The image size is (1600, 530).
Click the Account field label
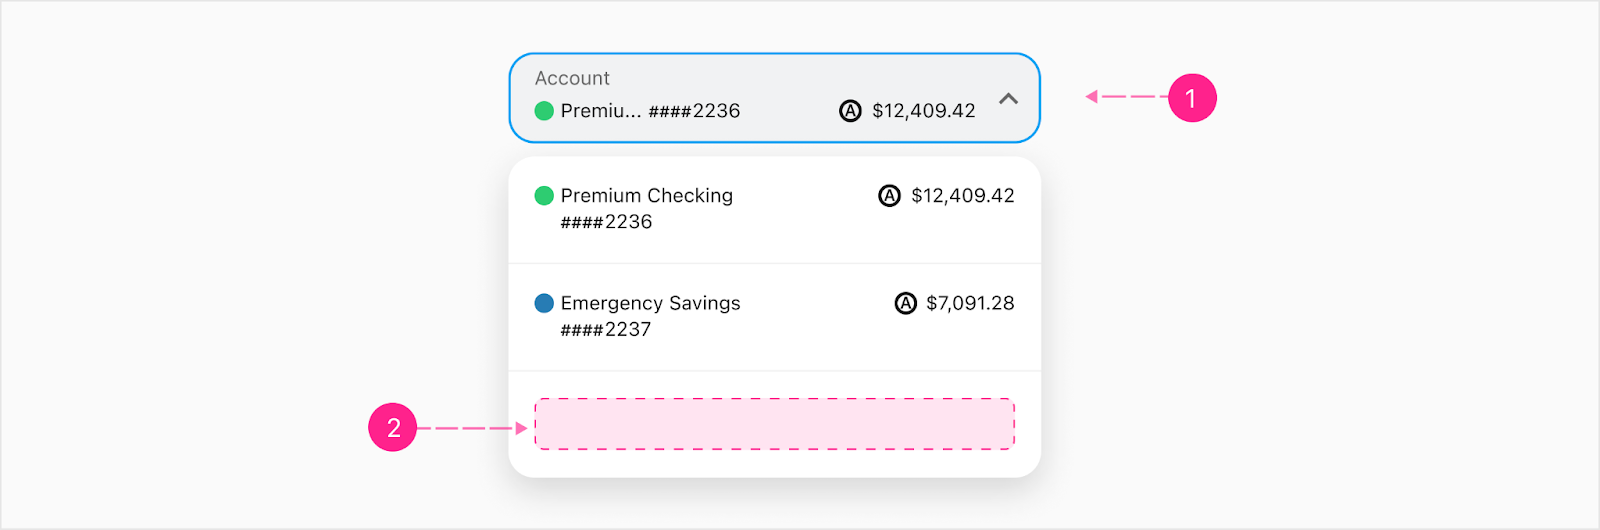point(572,78)
